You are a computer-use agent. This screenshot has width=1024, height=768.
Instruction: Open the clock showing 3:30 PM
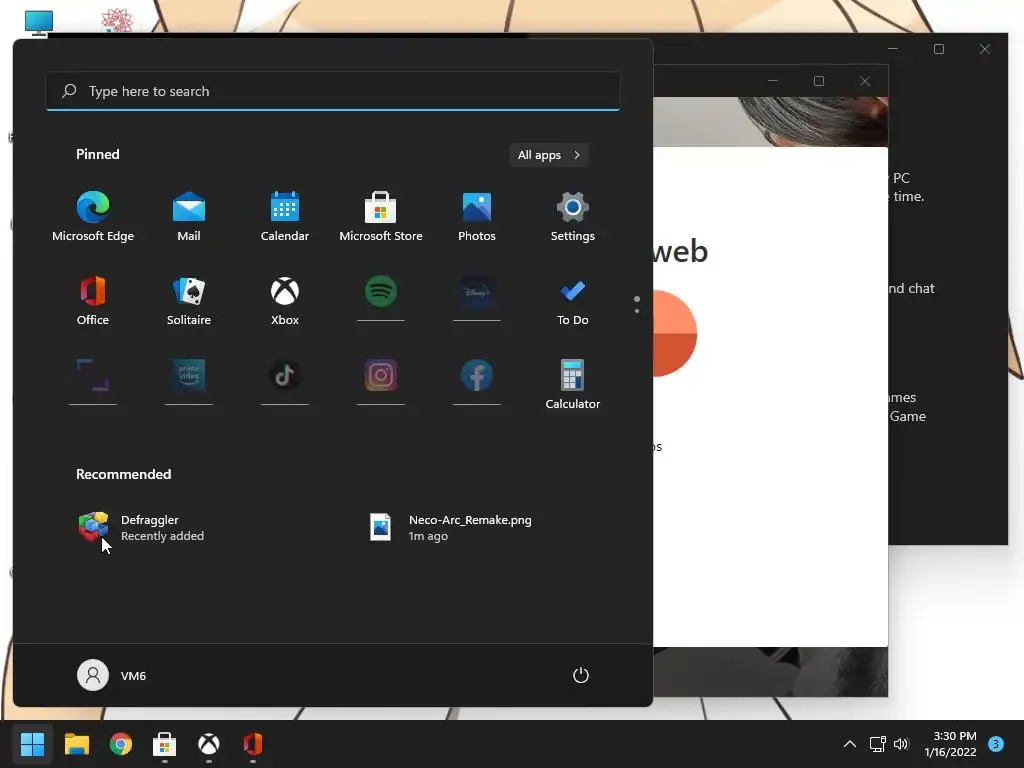951,744
